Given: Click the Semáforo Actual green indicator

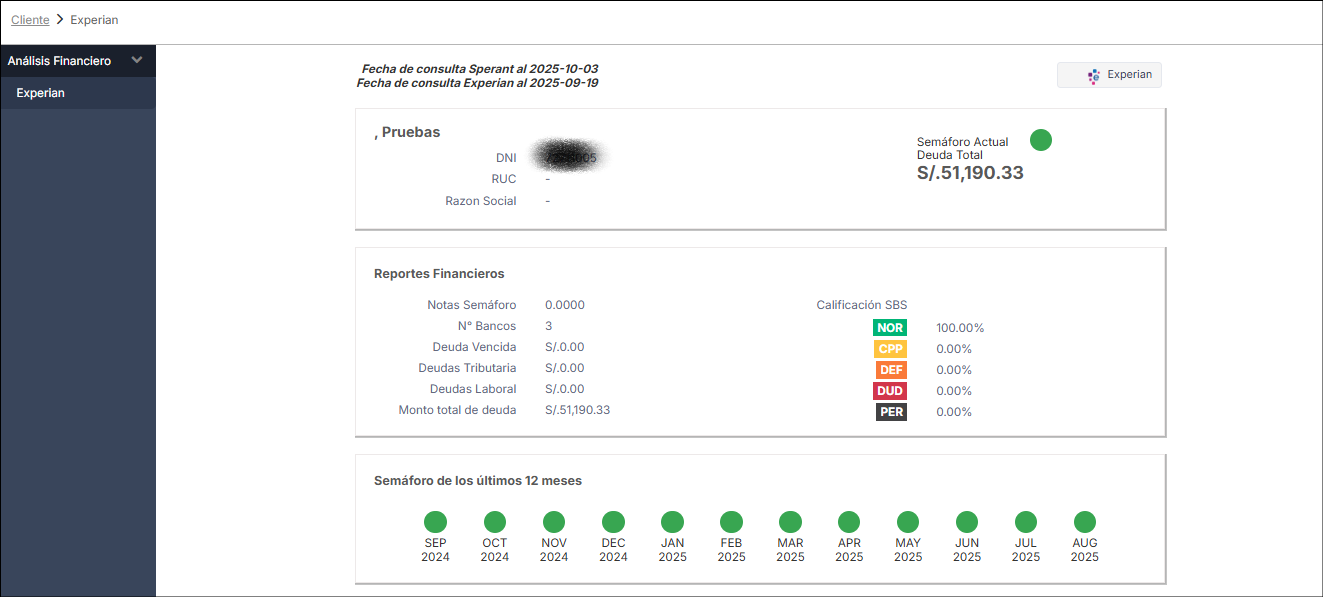Looking at the screenshot, I should tap(1040, 141).
